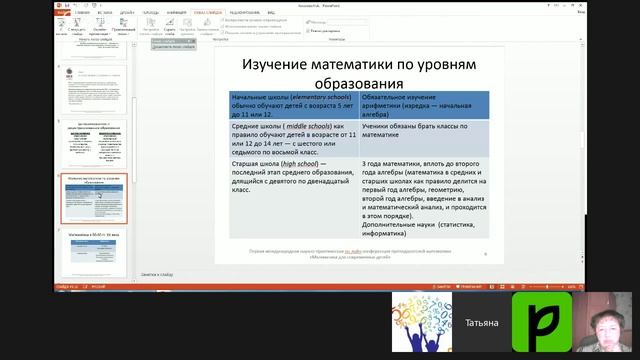Open the Monitor (Монитор) selection dropdown
Image resolution: width=640 pixels, height=360 pixels.
point(348,22)
